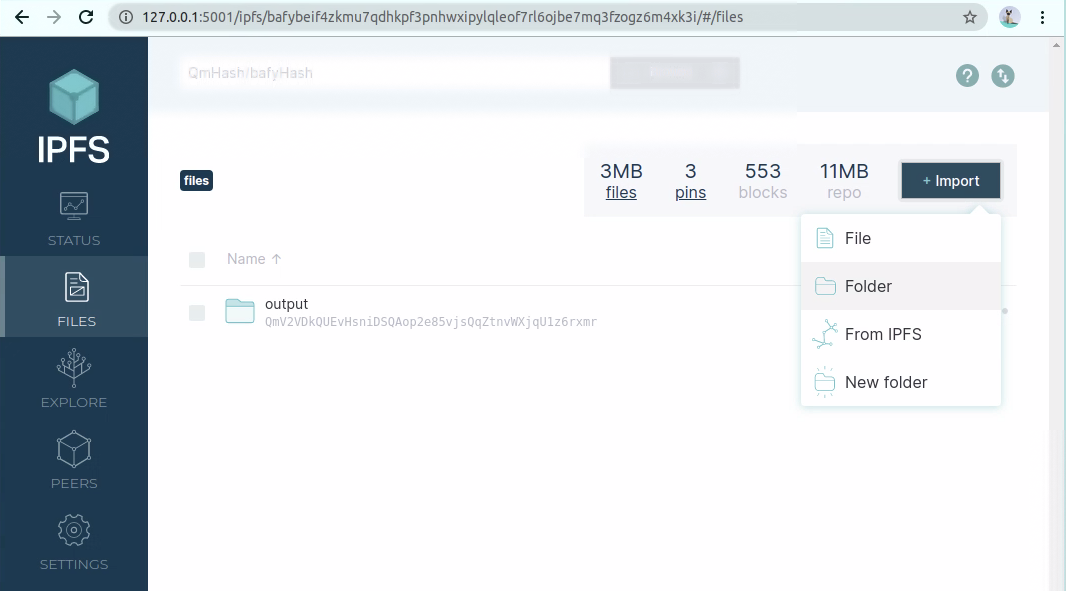Select From IPFS in the Import menu
This screenshot has width=1066, height=591.
coord(901,335)
